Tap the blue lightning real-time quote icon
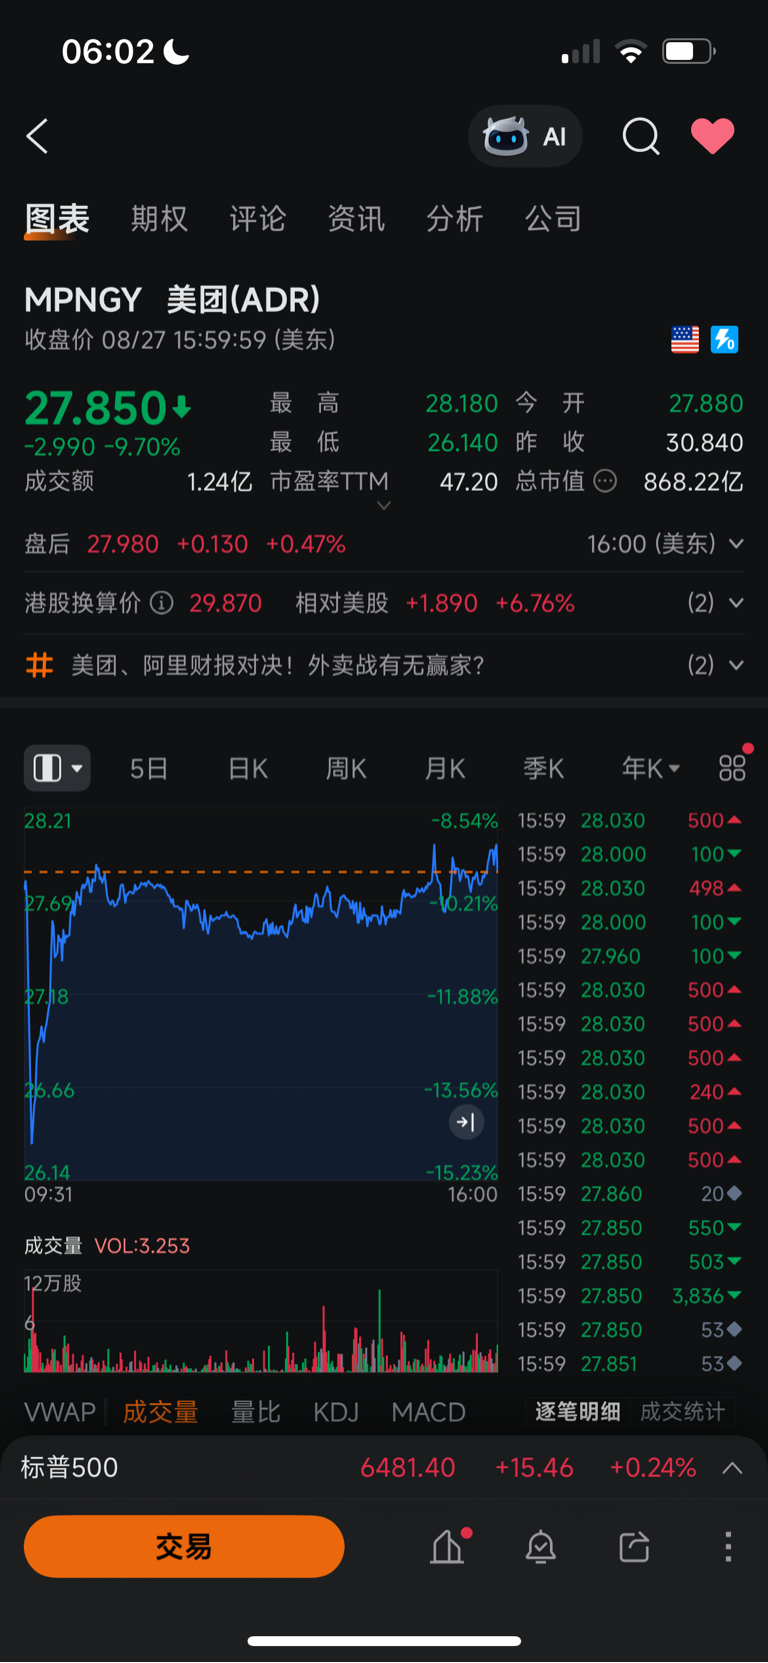Viewport: 768px width, 1663px height. tap(724, 340)
